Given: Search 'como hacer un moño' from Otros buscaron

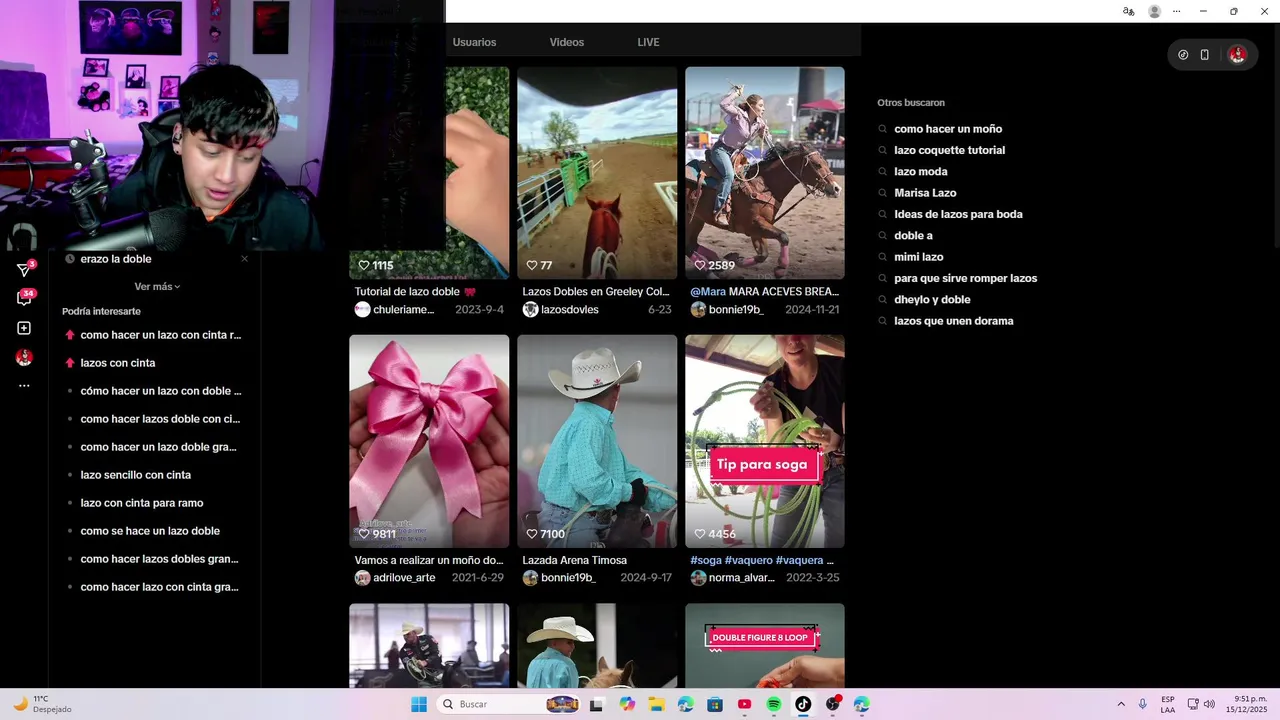Looking at the screenshot, I should point(948,129).
